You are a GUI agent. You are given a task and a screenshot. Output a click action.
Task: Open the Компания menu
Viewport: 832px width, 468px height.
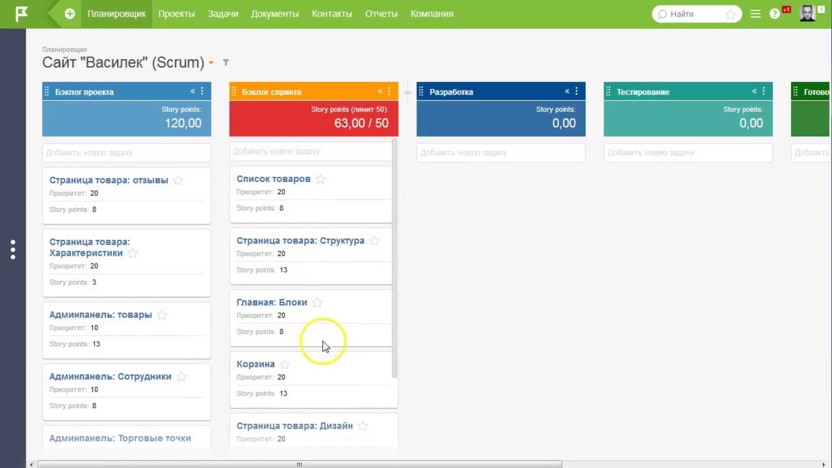click(x=432, y=14)
